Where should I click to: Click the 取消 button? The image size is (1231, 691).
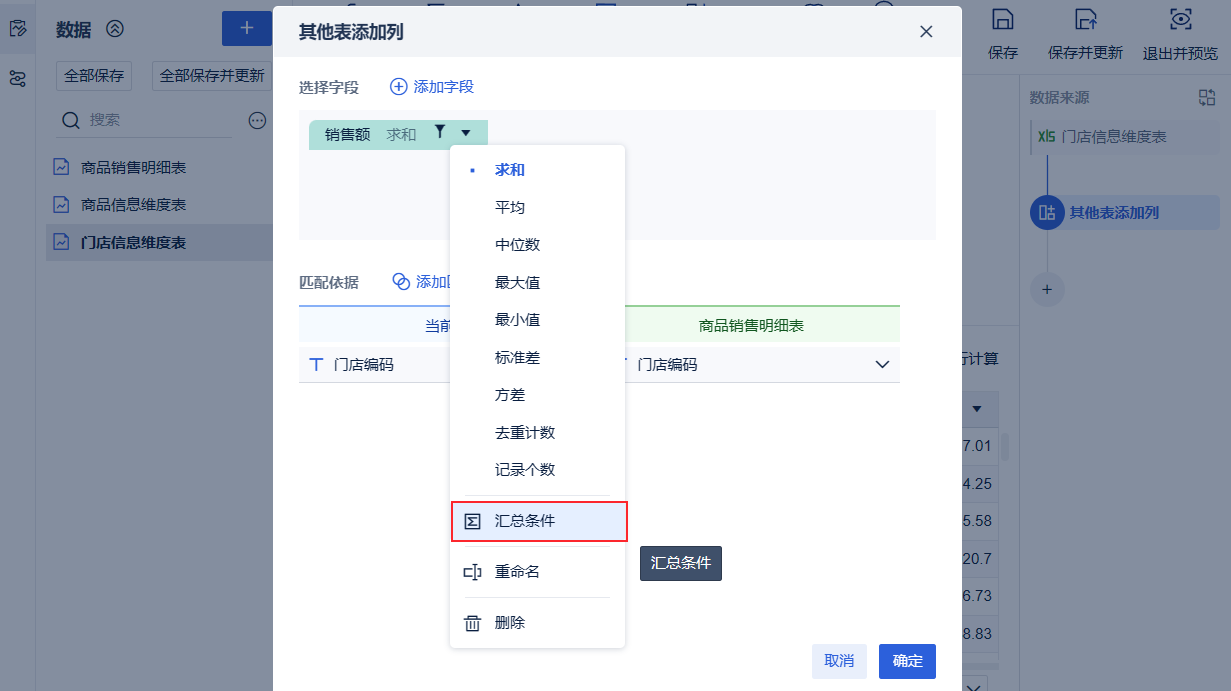point(839,661)
